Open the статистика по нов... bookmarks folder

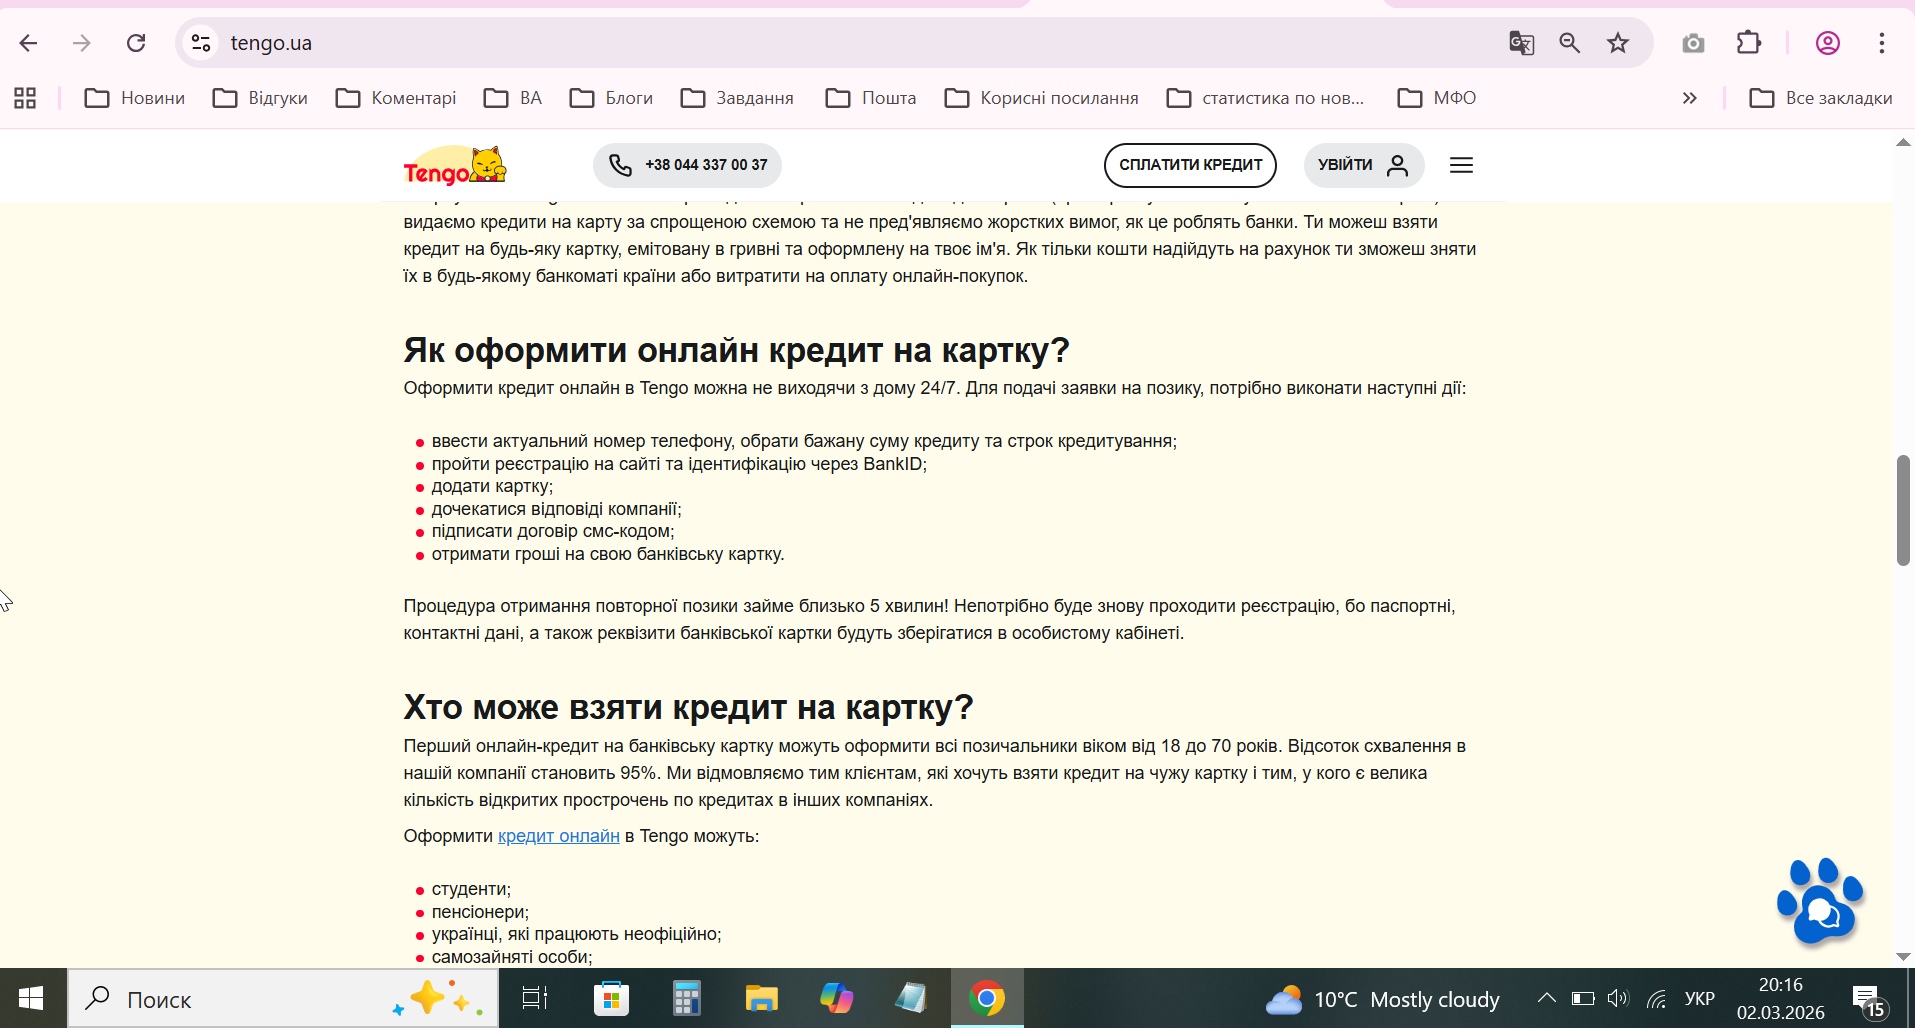point(1266,98)
